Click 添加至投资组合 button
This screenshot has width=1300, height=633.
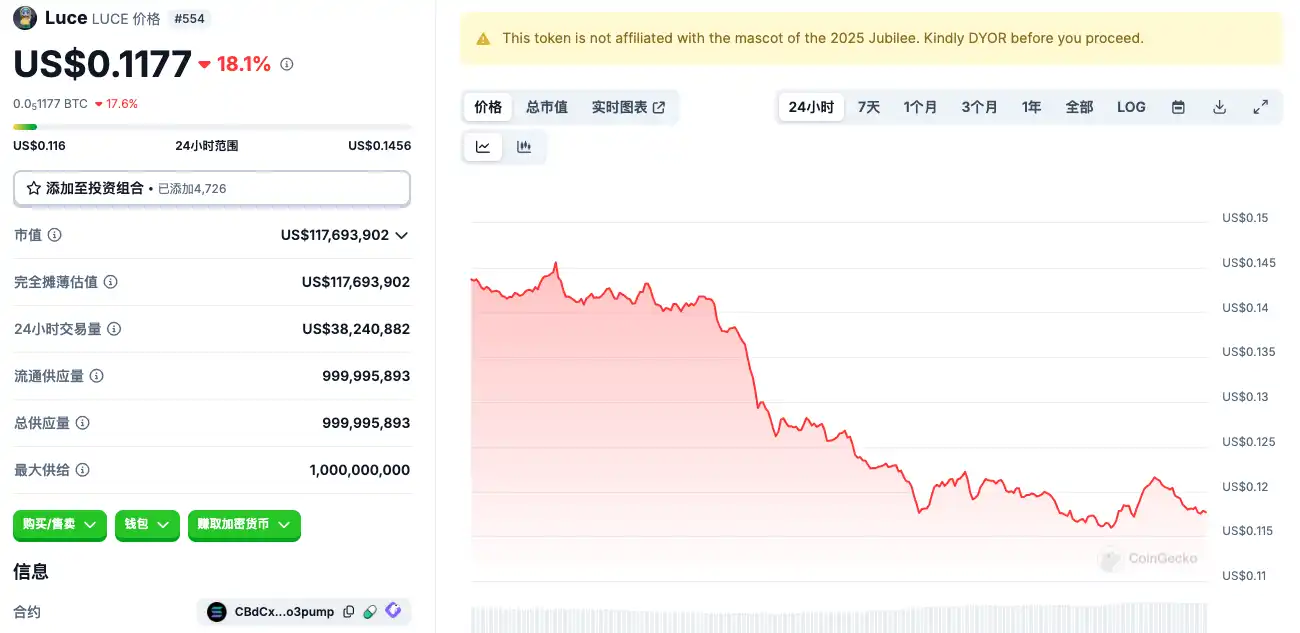point(211,188)
